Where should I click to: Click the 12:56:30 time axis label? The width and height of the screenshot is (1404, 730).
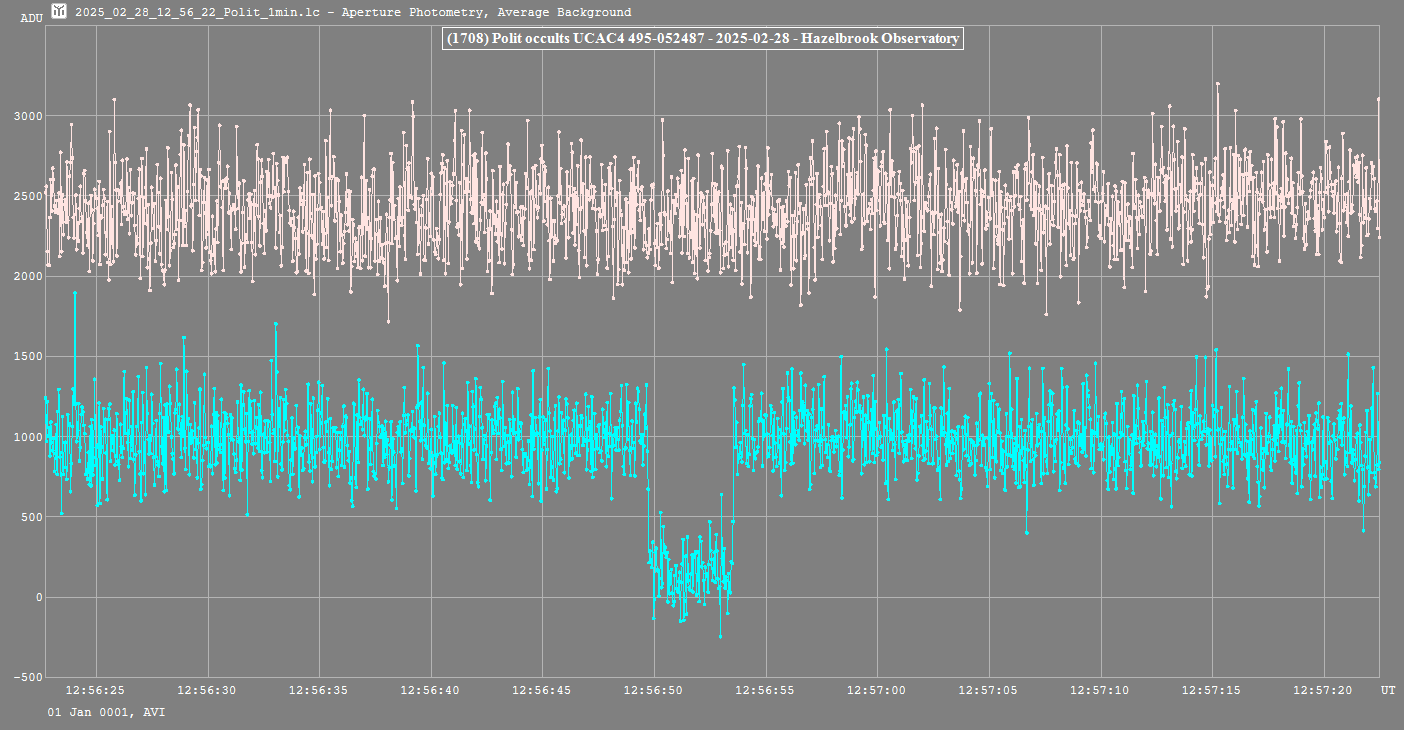208,690
